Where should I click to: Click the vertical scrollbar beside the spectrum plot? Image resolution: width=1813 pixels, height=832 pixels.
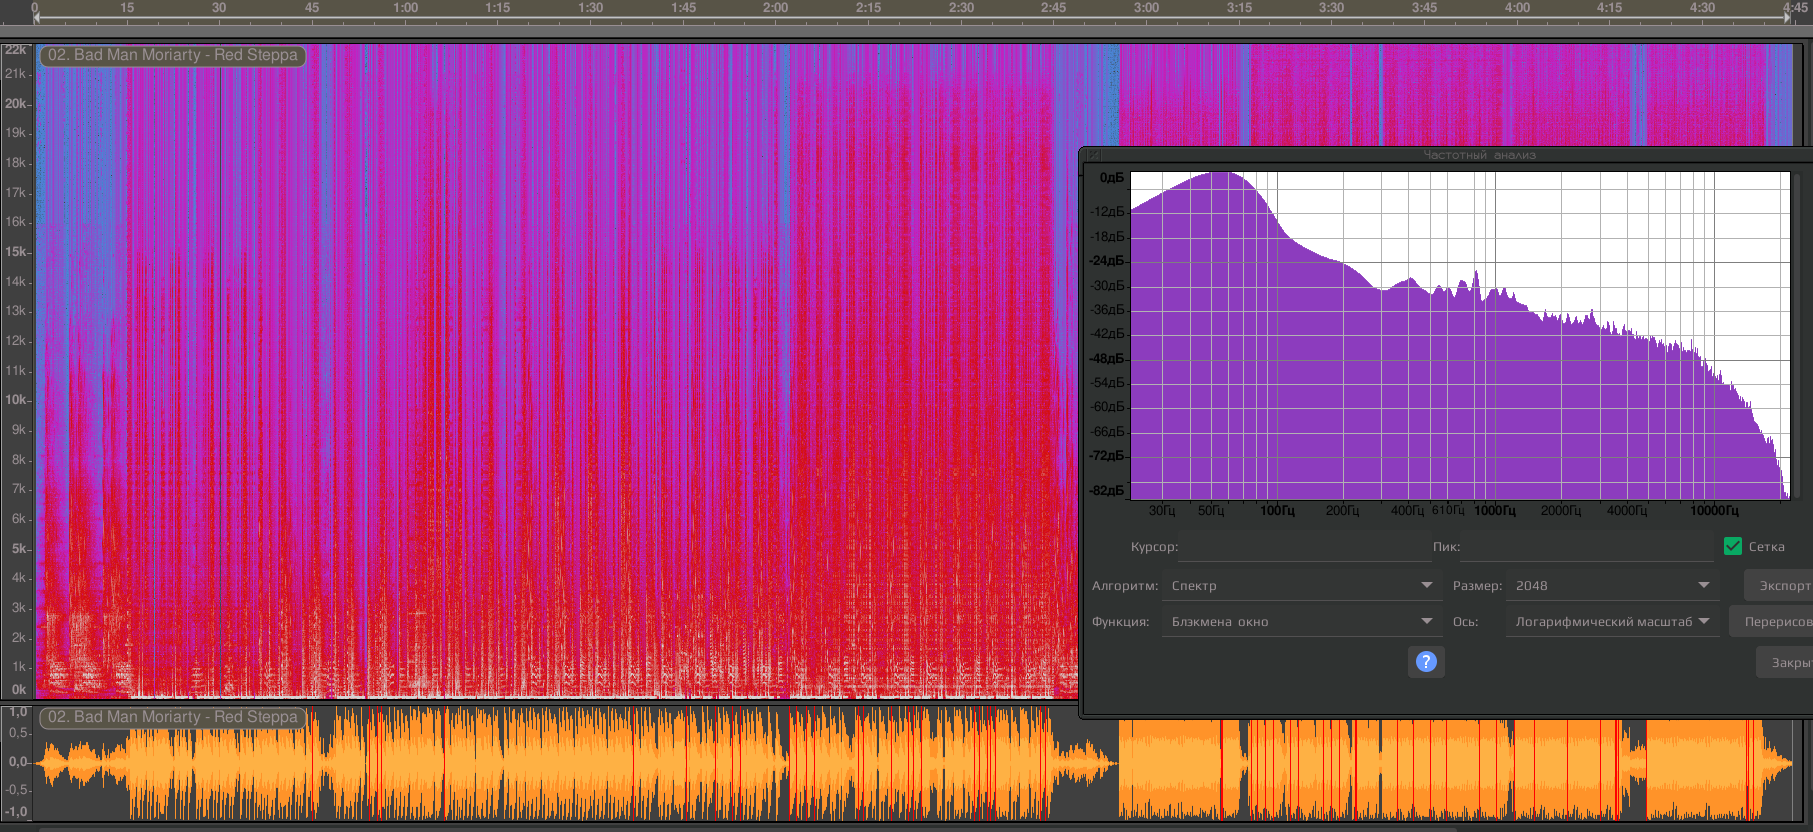coord(1797,335)
